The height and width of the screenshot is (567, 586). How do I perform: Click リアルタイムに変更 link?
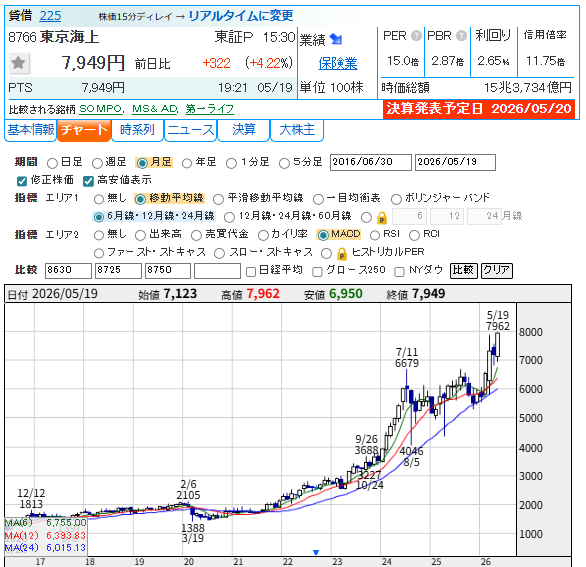[x=241, y=16]
